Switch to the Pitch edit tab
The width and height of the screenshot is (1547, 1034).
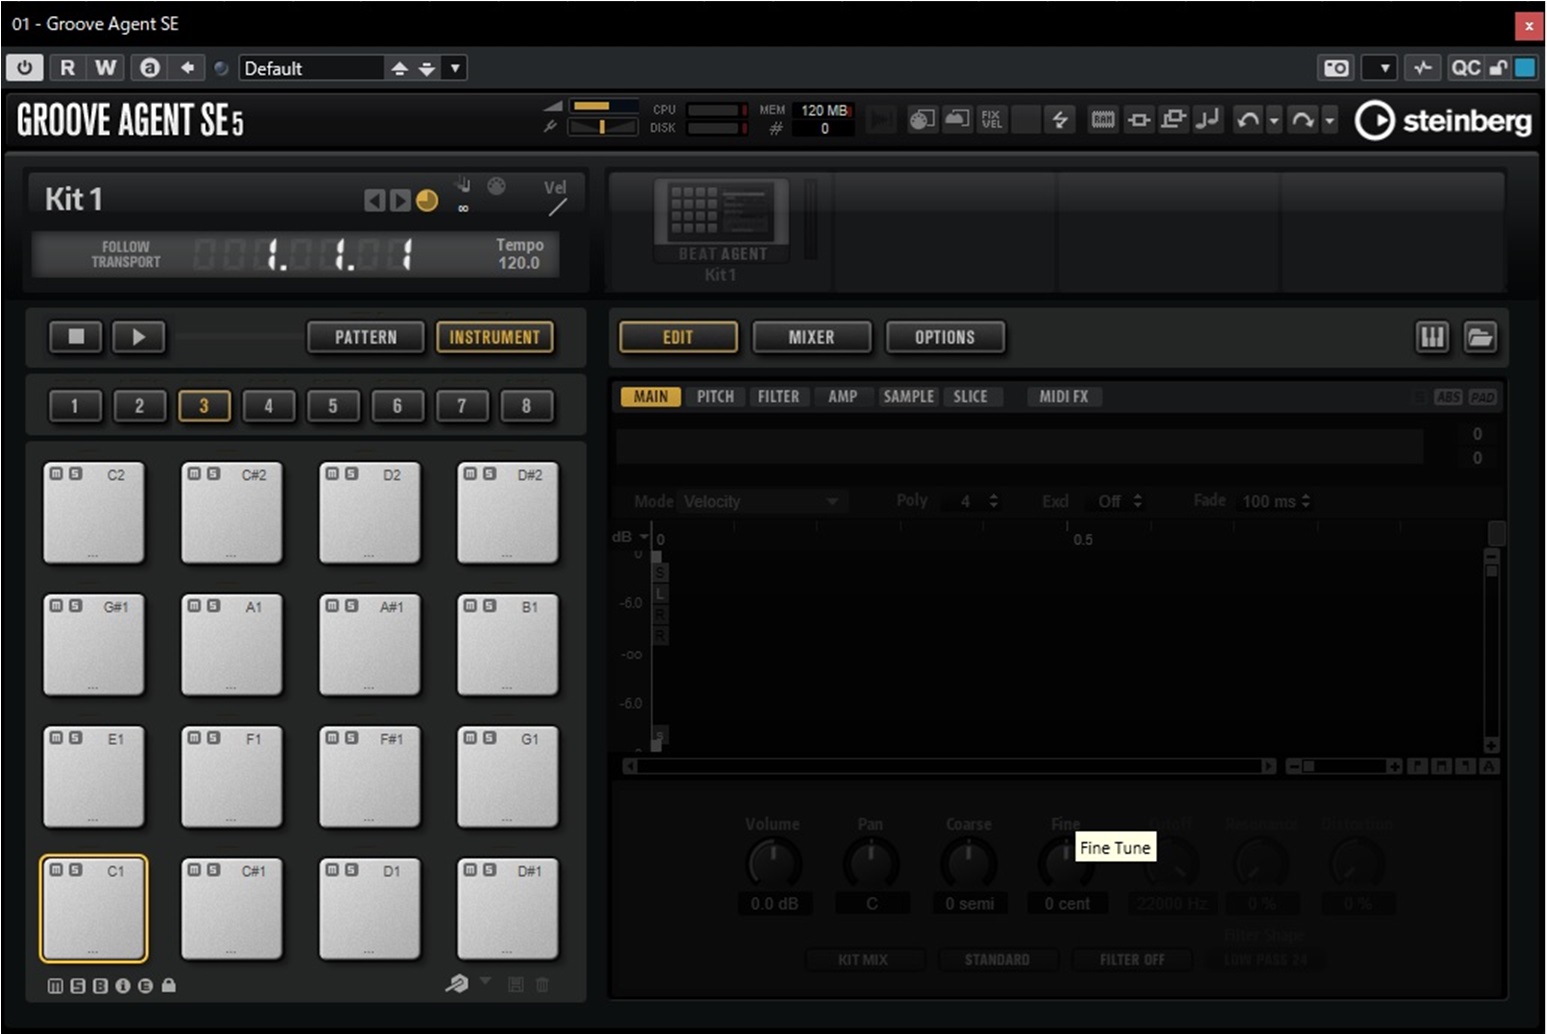[715, 397]
